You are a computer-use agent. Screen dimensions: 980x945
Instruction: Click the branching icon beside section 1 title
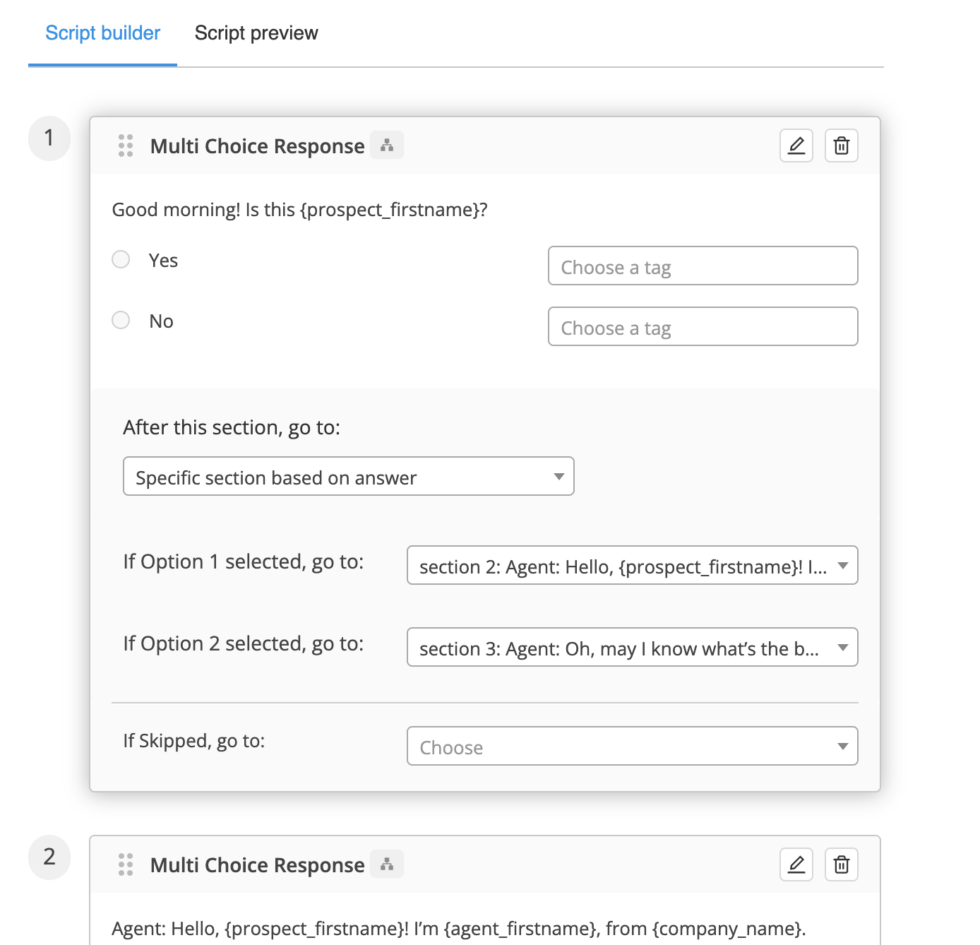coord(387,146)
